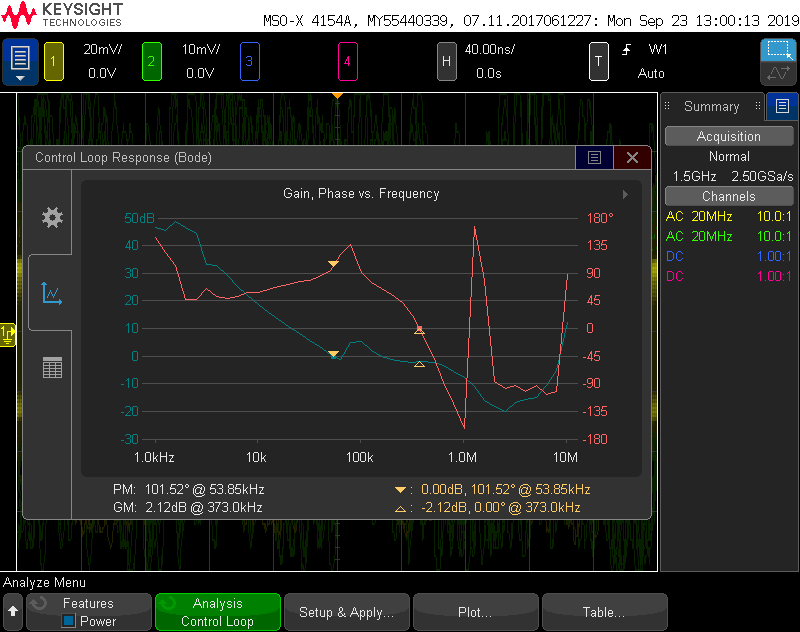
Task: Click the GM: 2.12dB @ 373.0kHz readout
Action: (188, 508)
